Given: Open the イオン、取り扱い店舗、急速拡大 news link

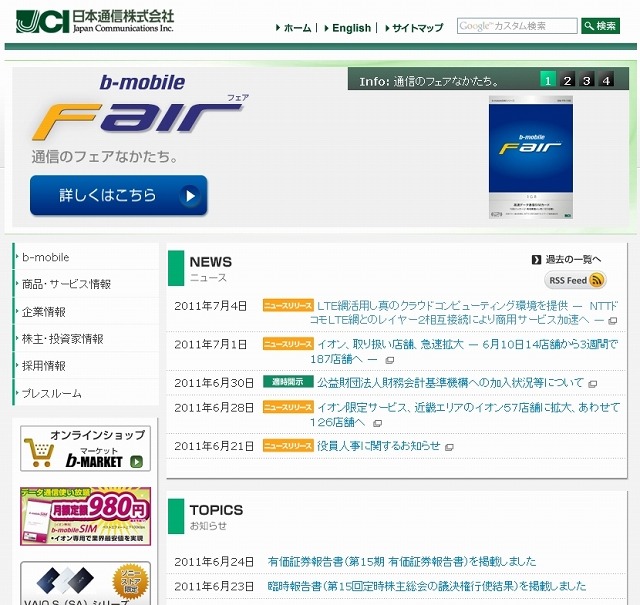Looking at the screenshot, I should tap(463, 351).
